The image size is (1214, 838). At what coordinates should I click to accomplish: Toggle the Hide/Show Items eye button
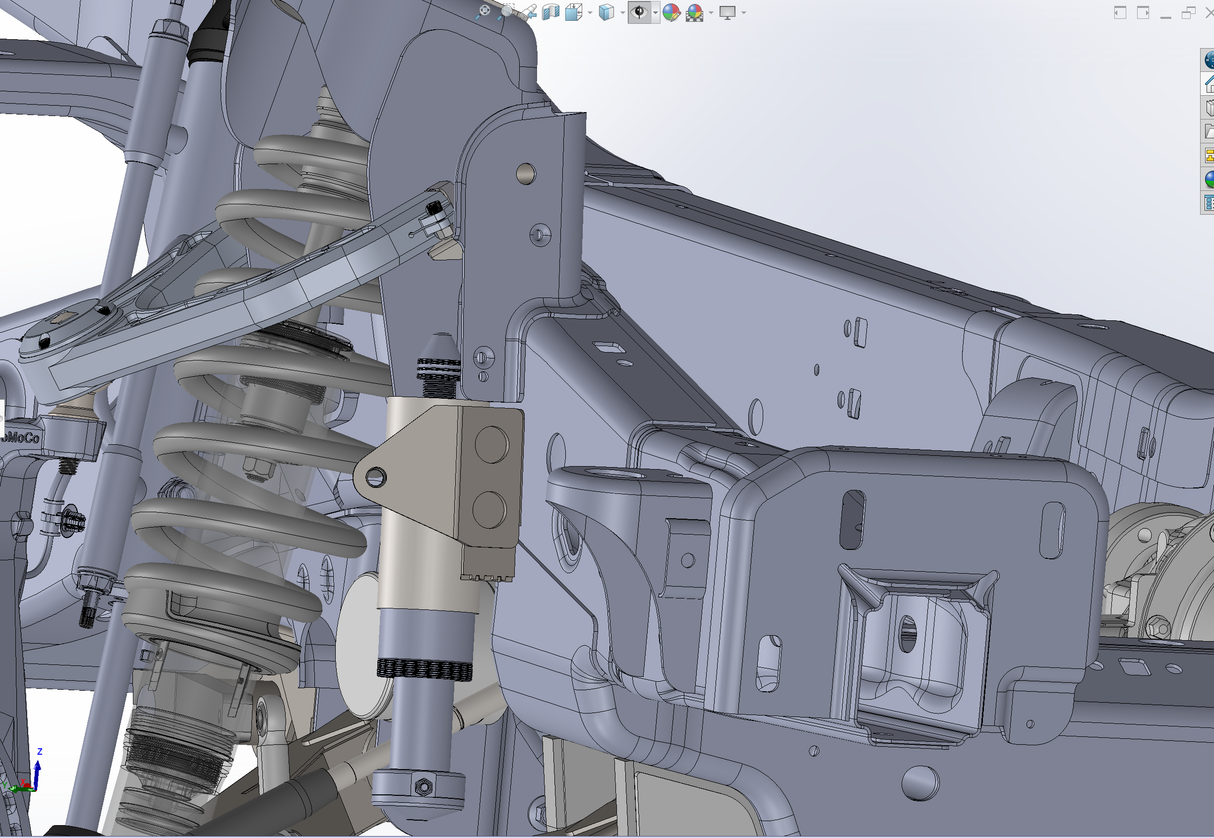pyautogui.click(x=638, y=12)
